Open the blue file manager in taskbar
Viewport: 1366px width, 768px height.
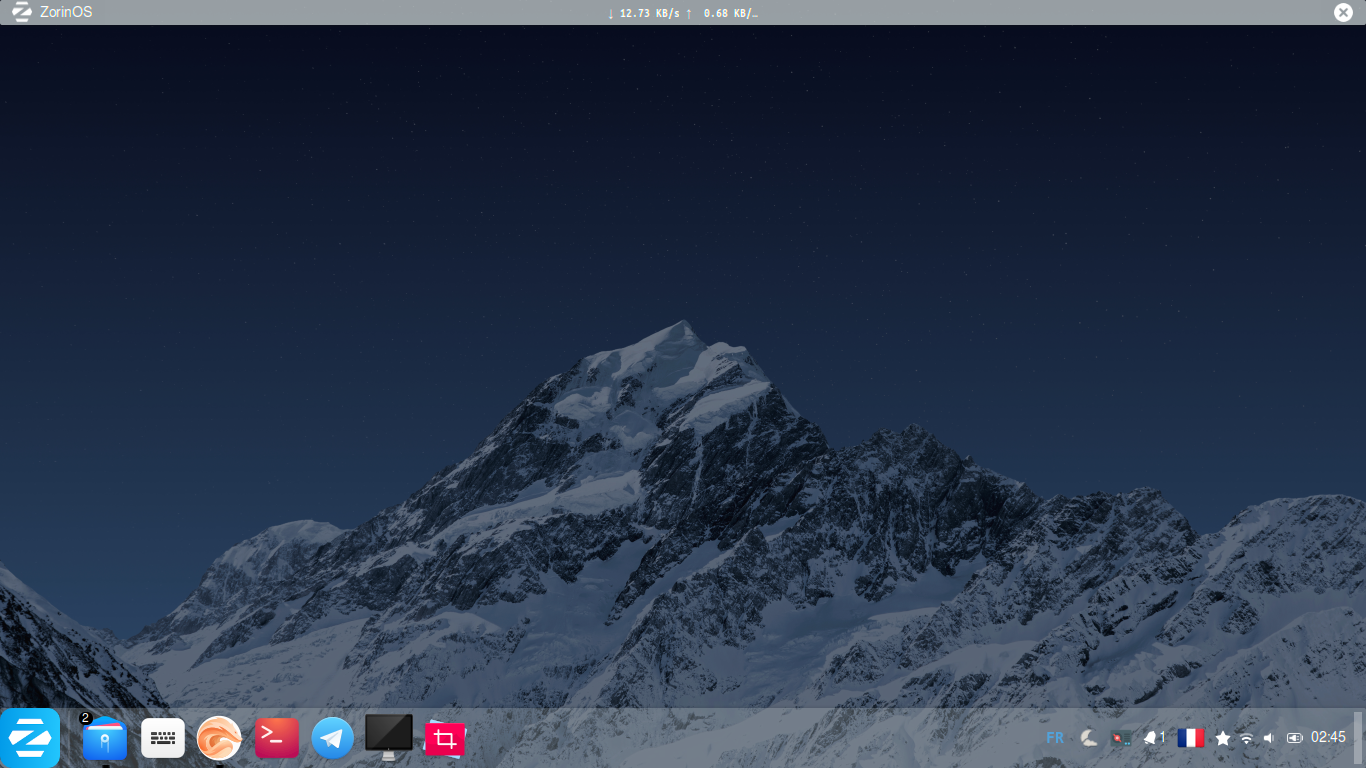(x=105, y=739)
